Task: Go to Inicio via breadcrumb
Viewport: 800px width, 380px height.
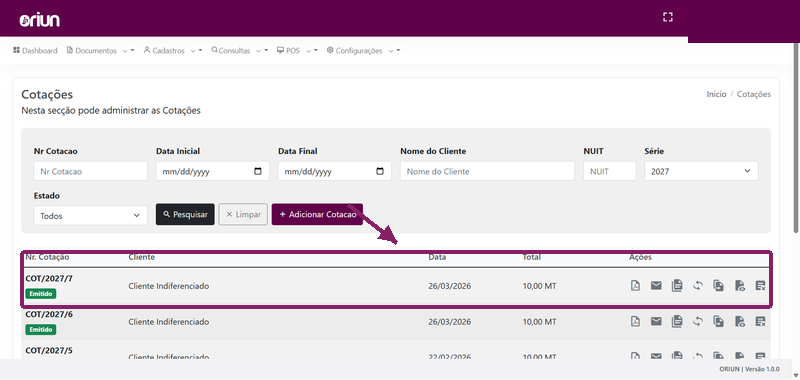Action: (x=716, y=94)
